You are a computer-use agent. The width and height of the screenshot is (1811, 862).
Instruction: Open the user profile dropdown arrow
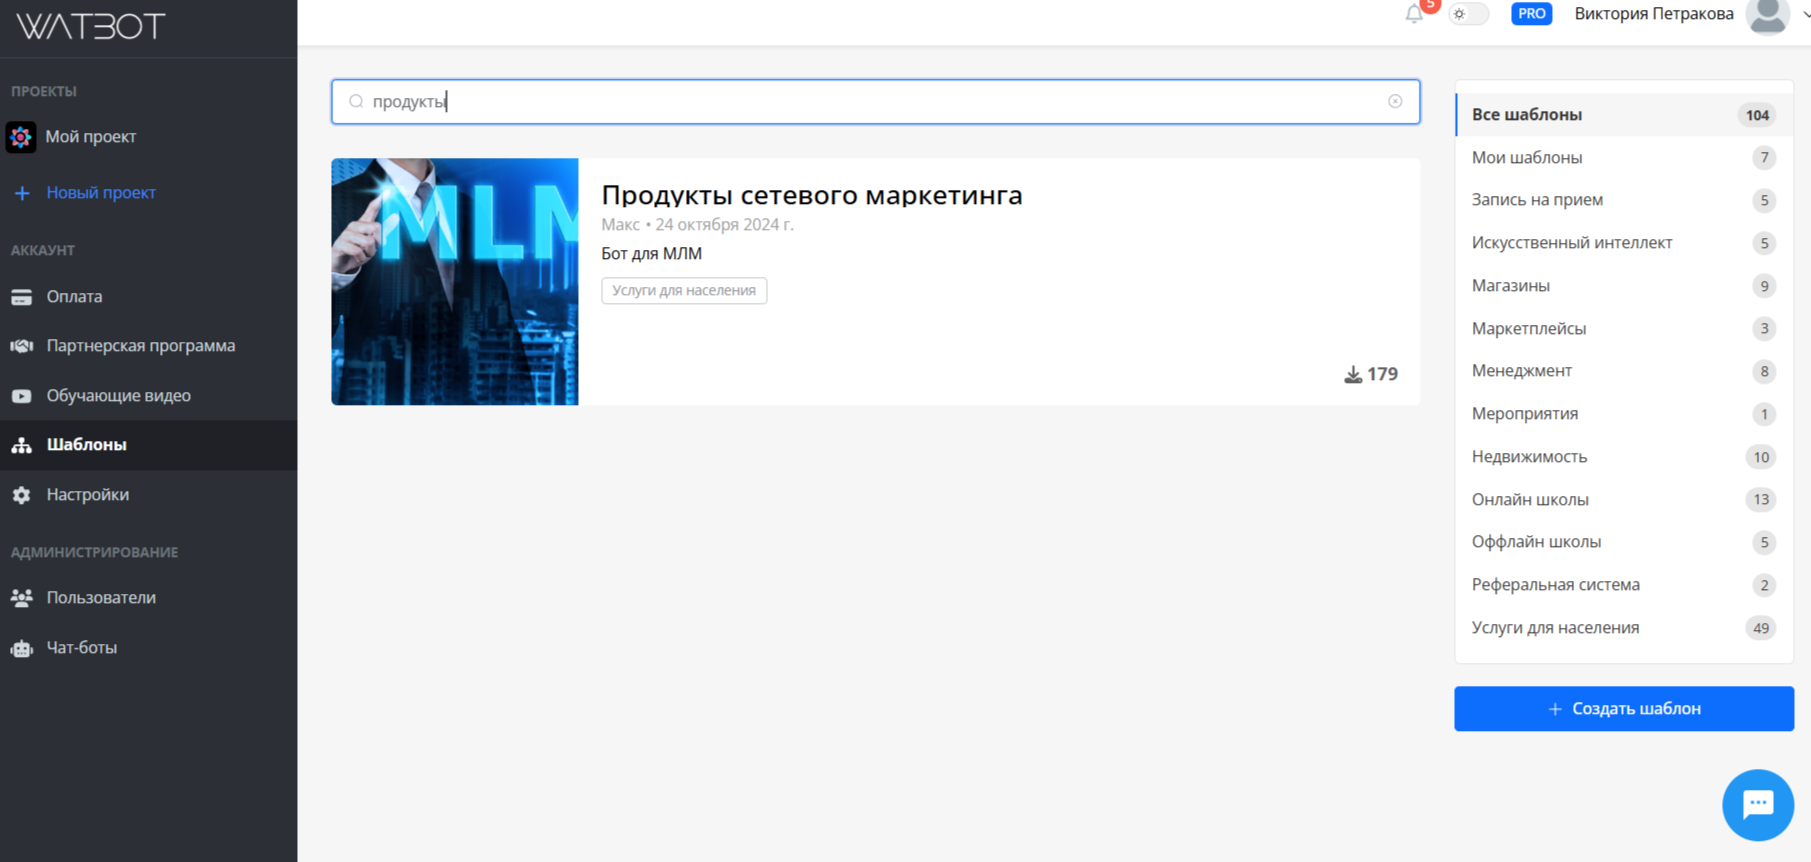click(x=1804, y=14)
